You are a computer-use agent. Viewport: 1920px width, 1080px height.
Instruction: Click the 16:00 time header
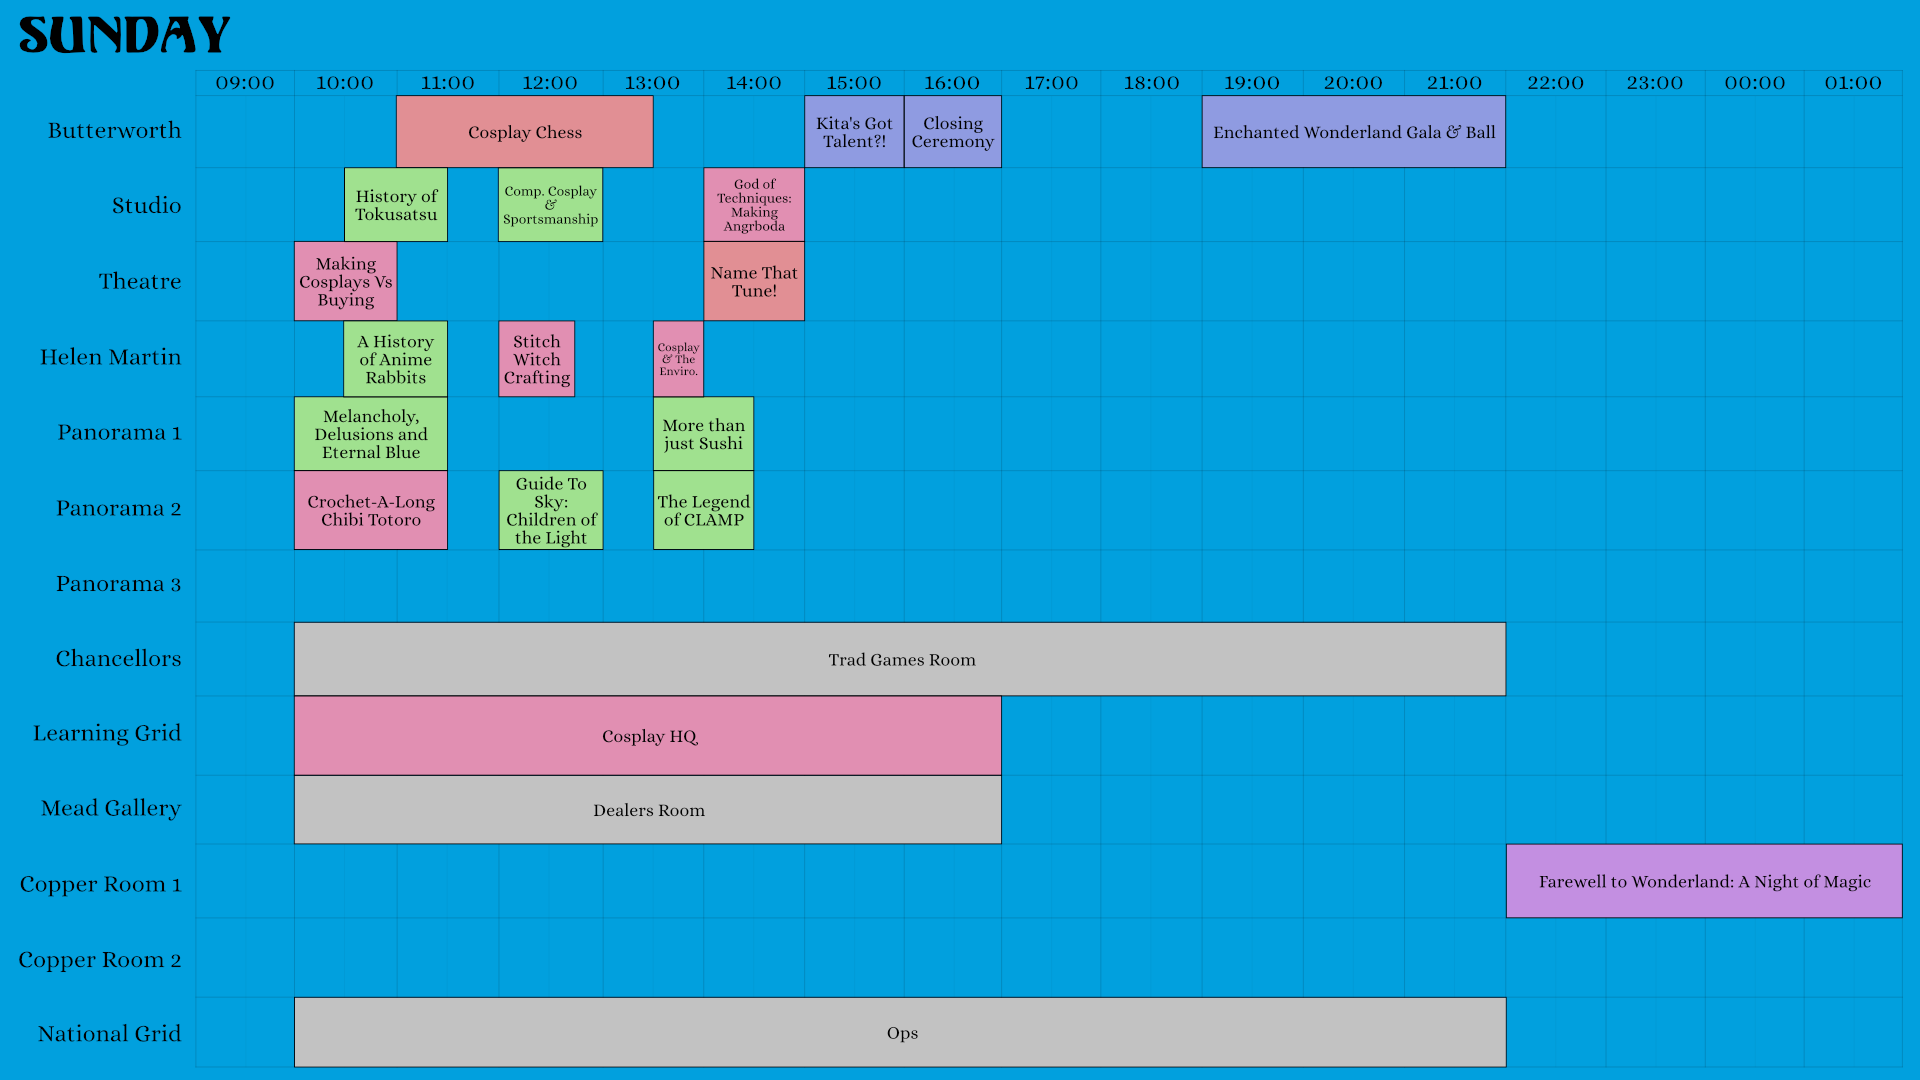point(952,83)
